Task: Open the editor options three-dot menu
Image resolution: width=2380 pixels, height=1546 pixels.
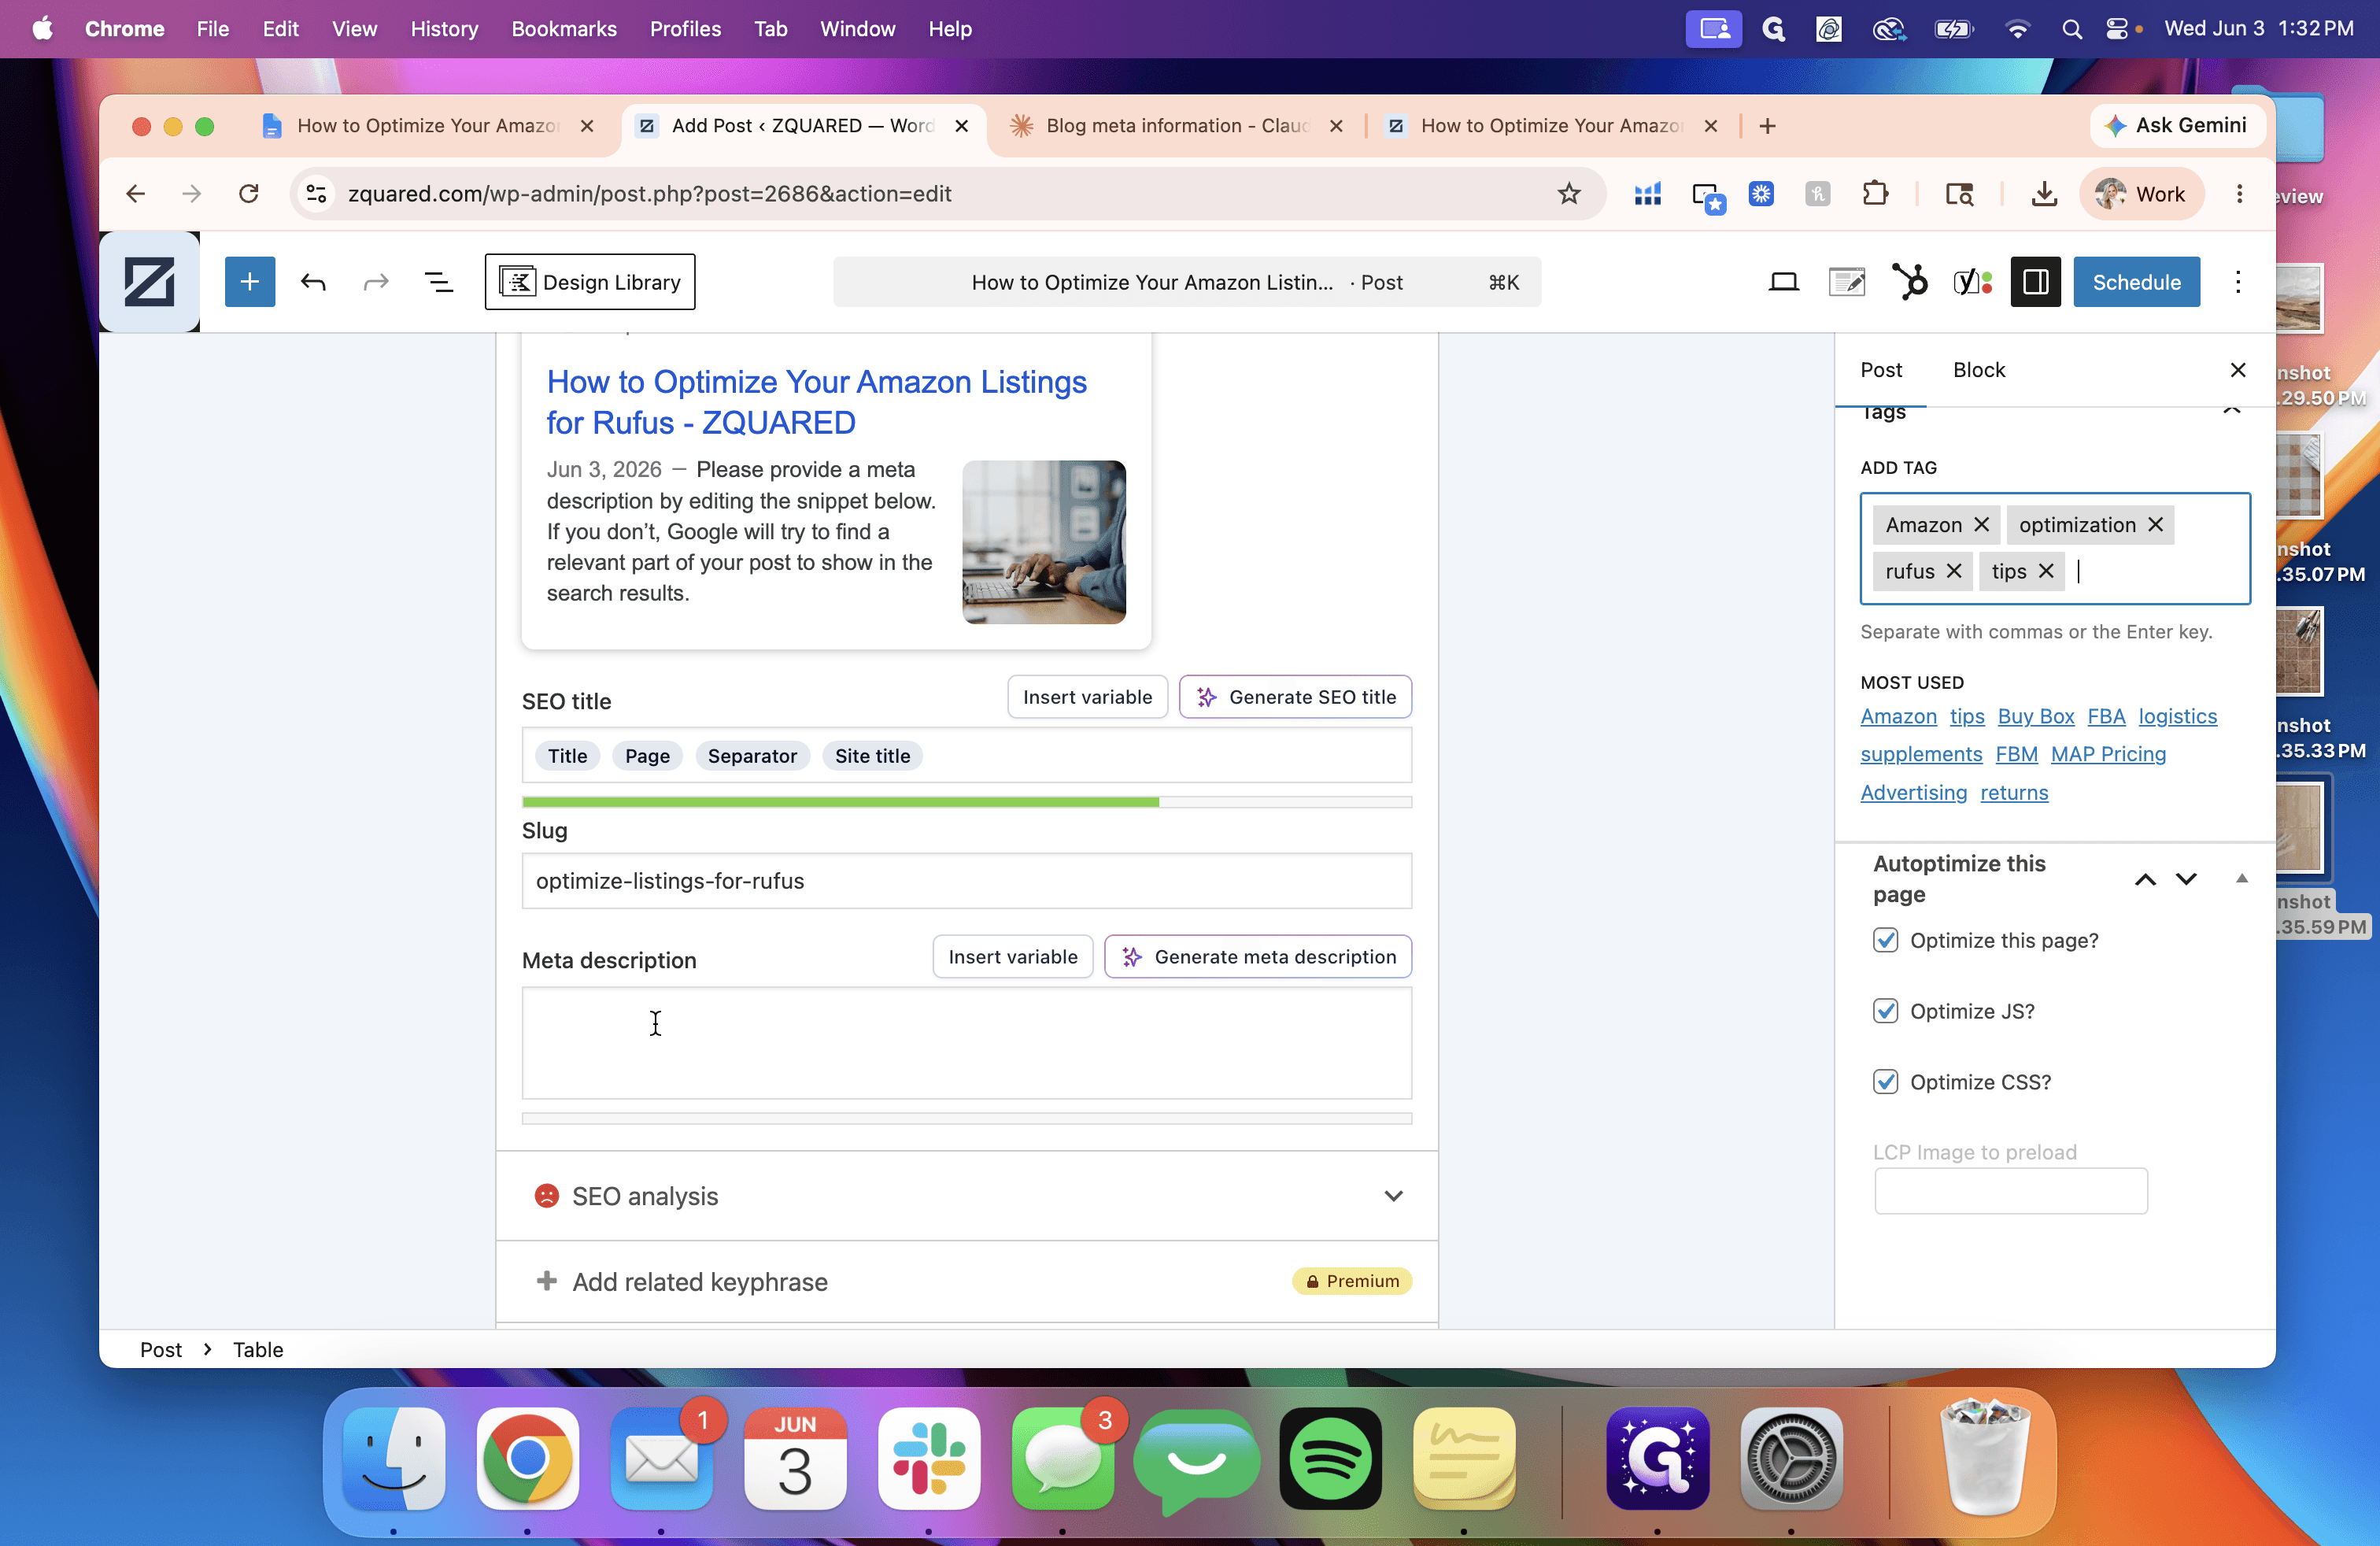Action: pos(2238,282)
